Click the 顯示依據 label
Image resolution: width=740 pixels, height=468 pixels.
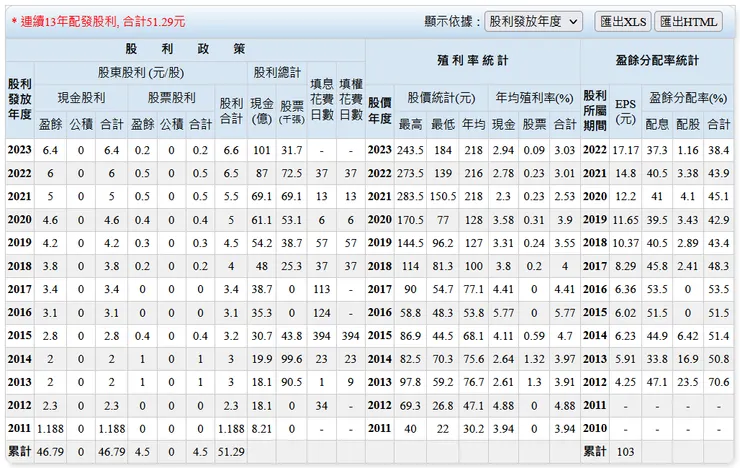click(452, 22)
